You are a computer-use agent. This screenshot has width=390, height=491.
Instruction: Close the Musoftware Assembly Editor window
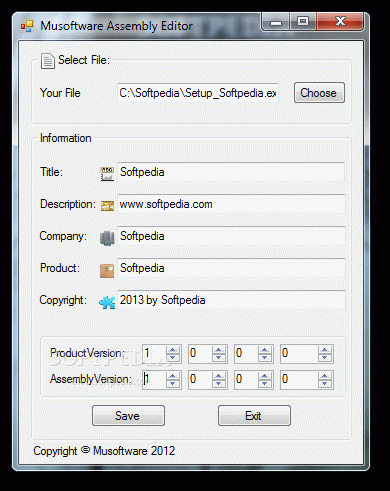340,22
